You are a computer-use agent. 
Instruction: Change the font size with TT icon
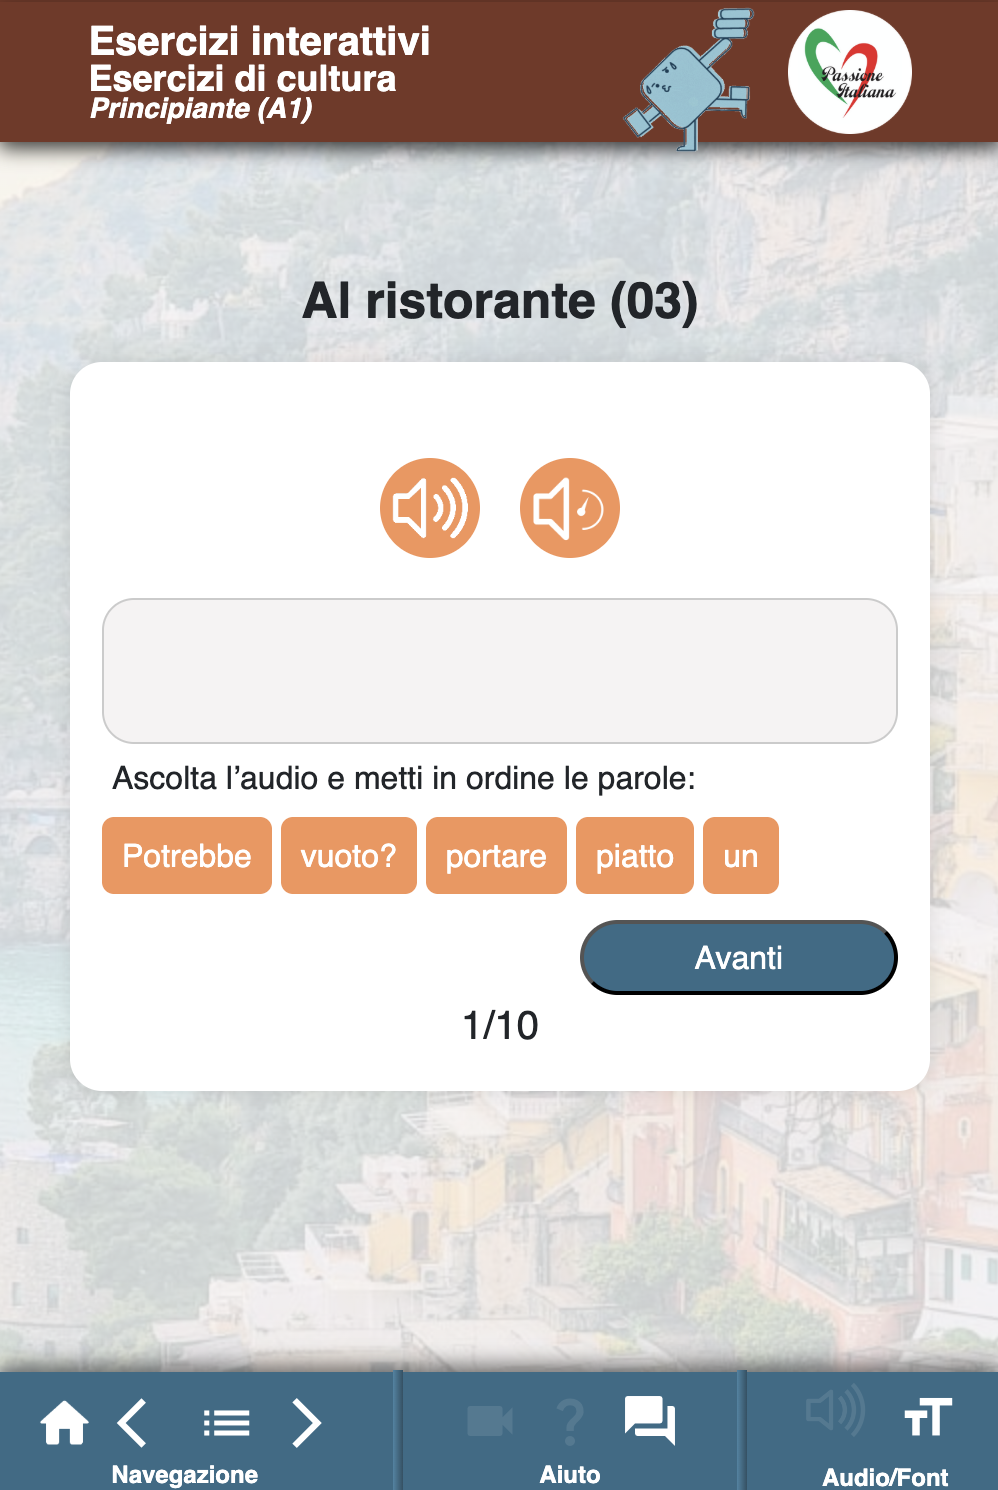(928, 1418)
